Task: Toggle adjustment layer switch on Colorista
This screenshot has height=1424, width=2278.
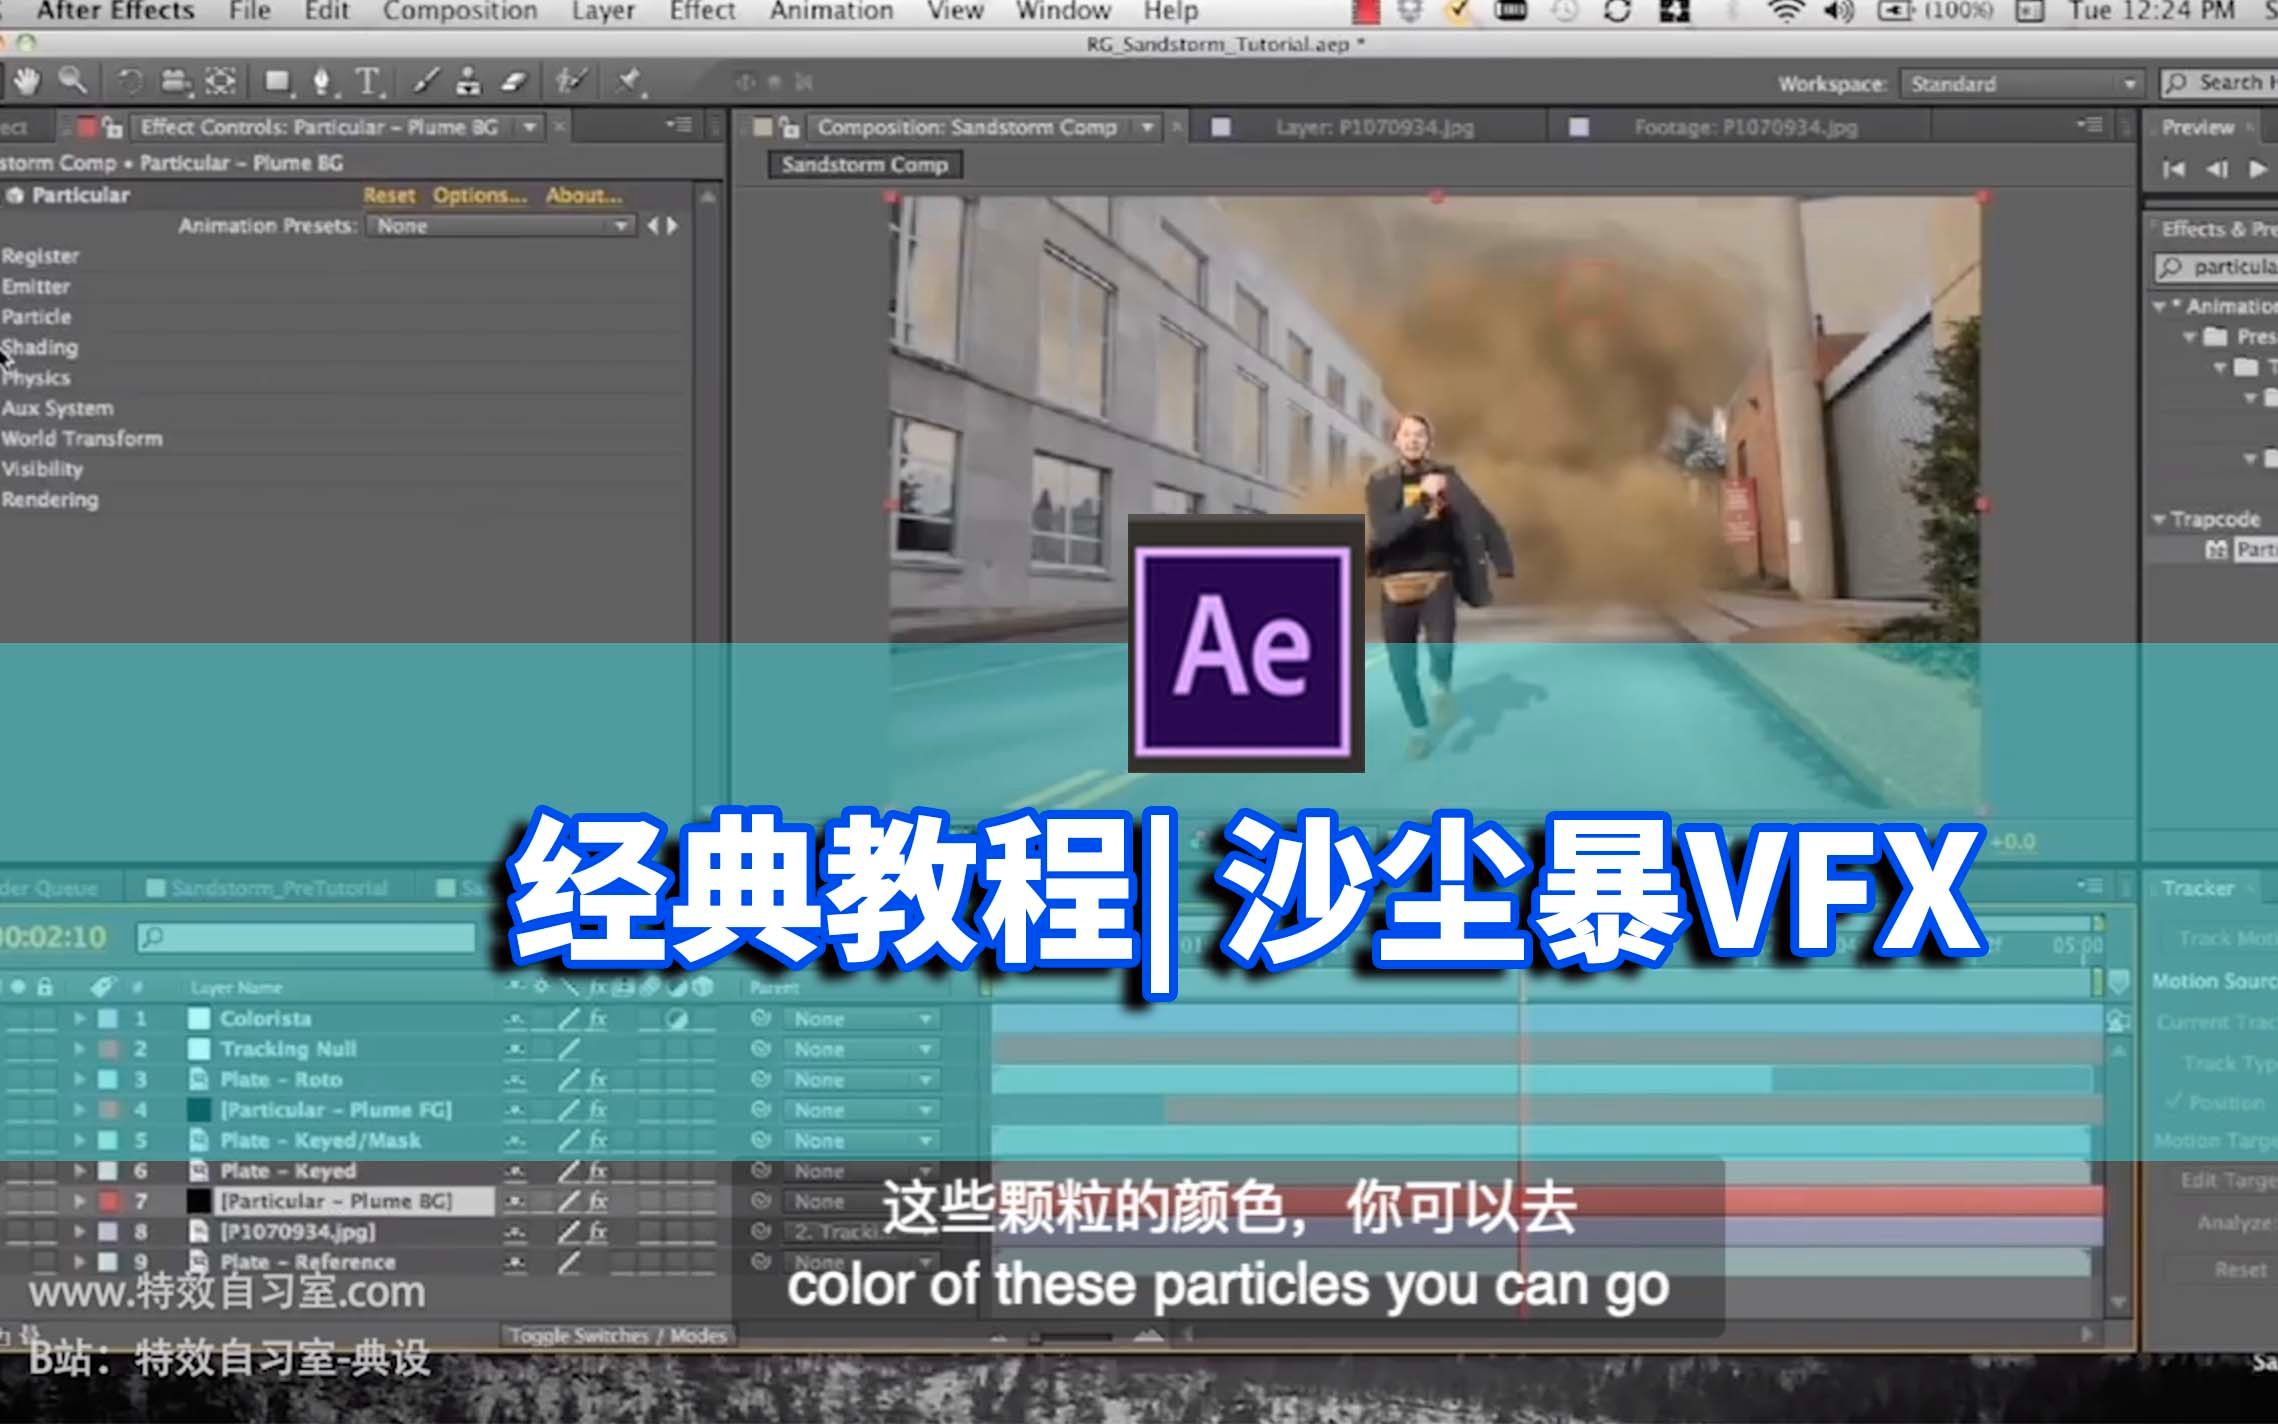Action: [677, 1019]
